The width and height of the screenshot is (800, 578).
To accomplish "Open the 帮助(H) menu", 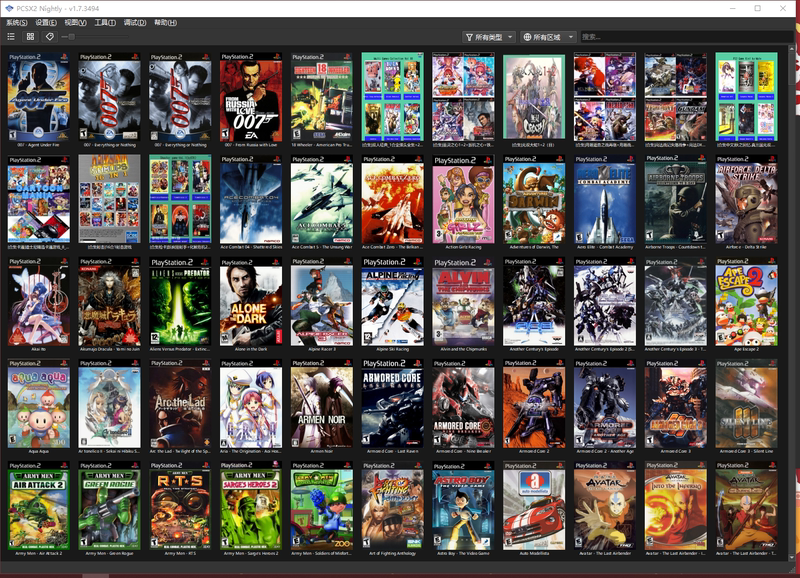I will pyautogui.click(x=165, y=22).
